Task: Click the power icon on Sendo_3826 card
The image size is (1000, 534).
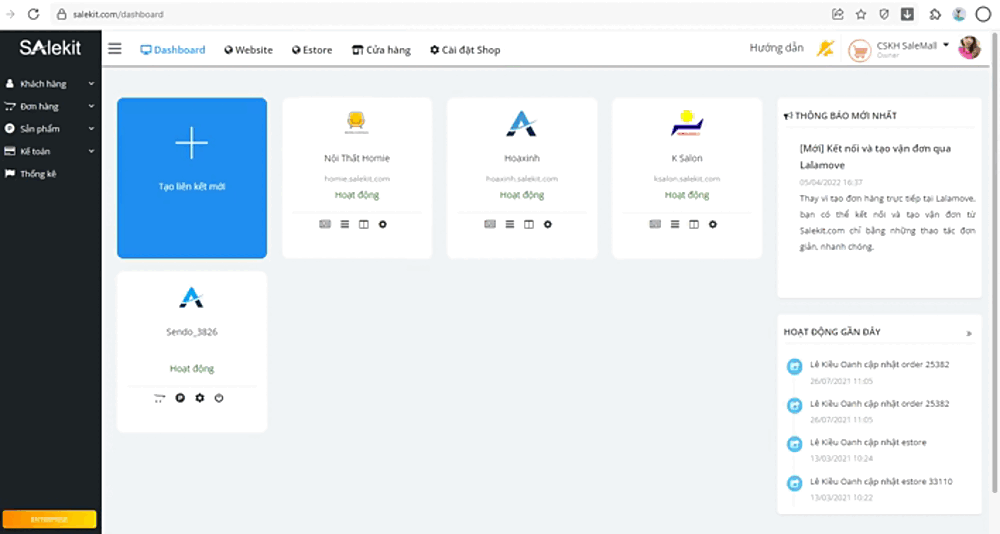Action: coord(219,398)
